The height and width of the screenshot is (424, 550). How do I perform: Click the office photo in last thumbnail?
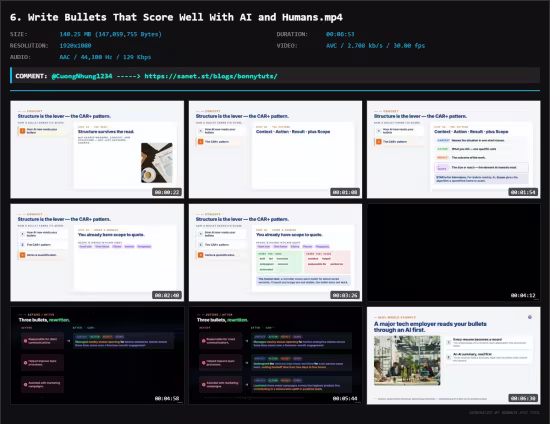coord(407,360)
